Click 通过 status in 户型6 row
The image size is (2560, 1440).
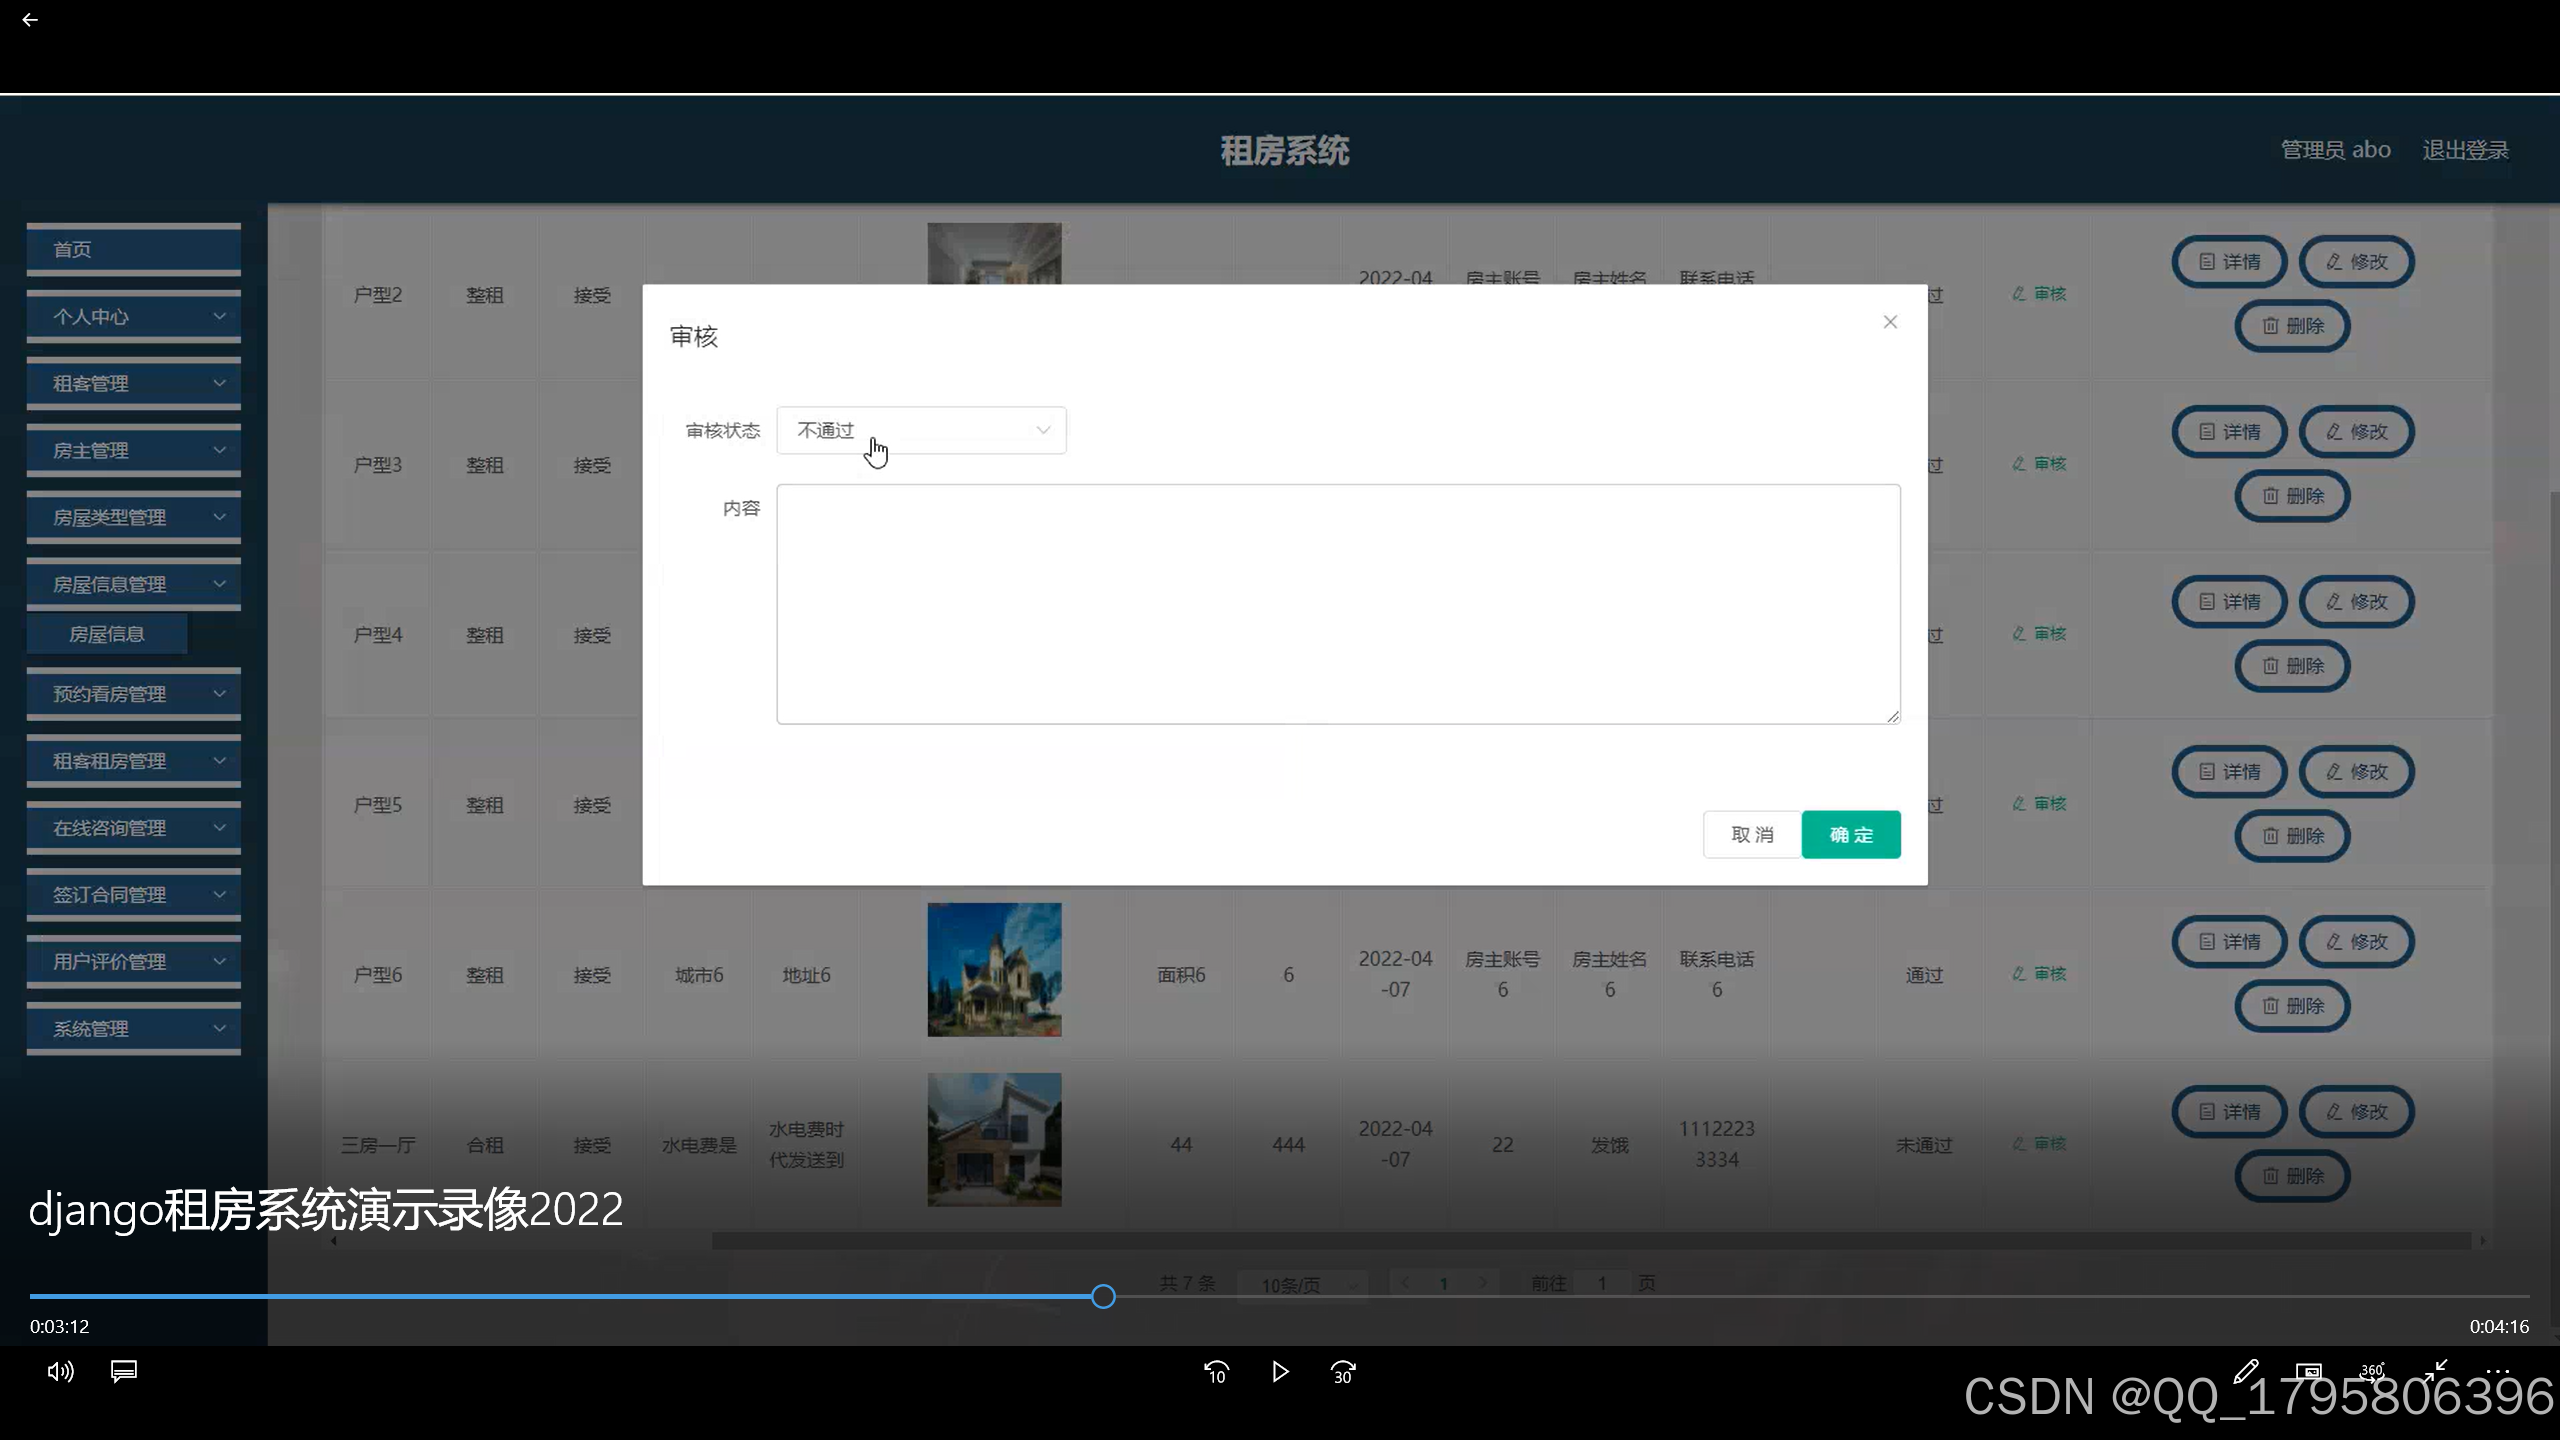pyautogui.click(x=1924, y=975)
